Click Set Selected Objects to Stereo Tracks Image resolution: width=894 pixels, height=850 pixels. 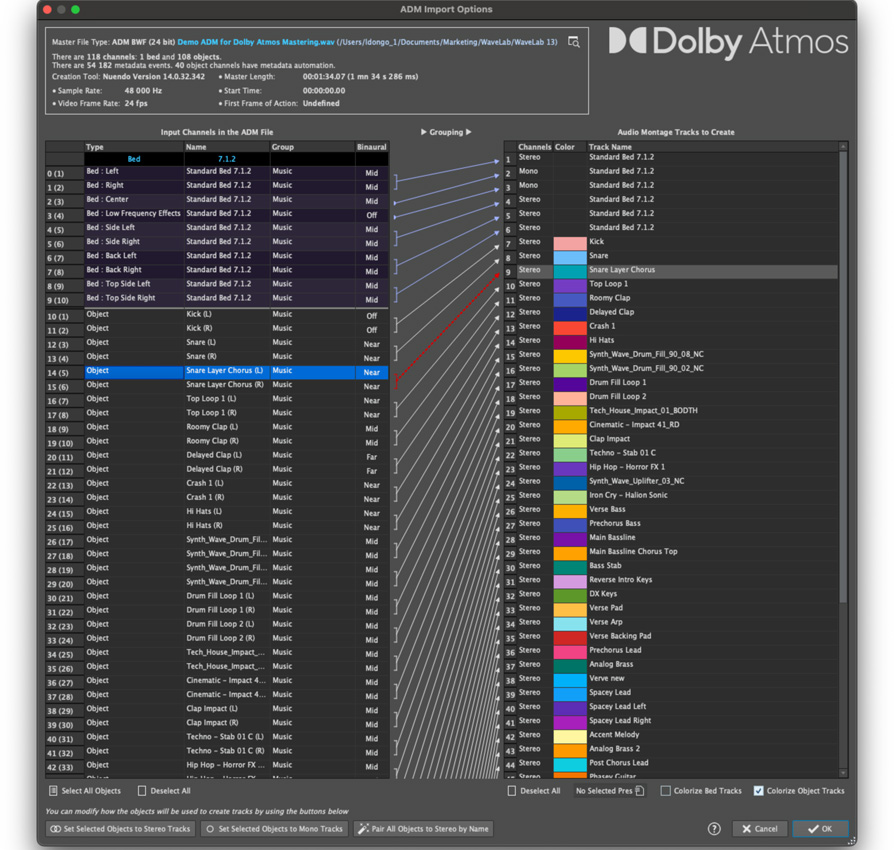119,829
